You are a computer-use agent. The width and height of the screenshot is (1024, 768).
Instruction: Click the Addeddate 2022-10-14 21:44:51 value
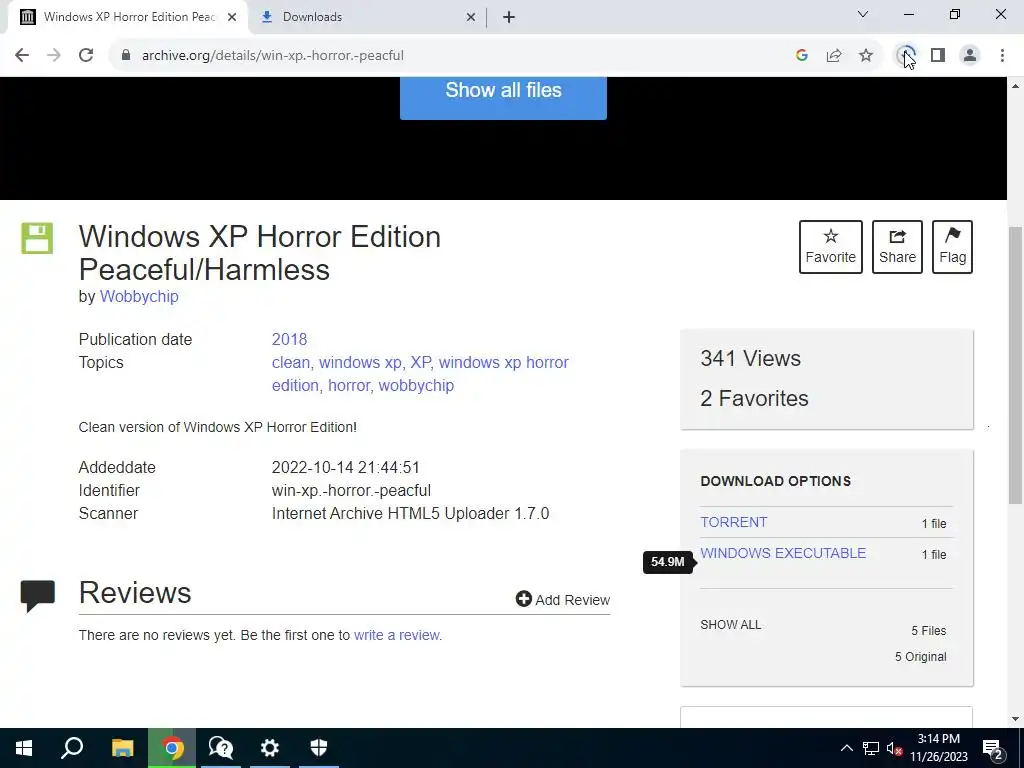(345, 468)
